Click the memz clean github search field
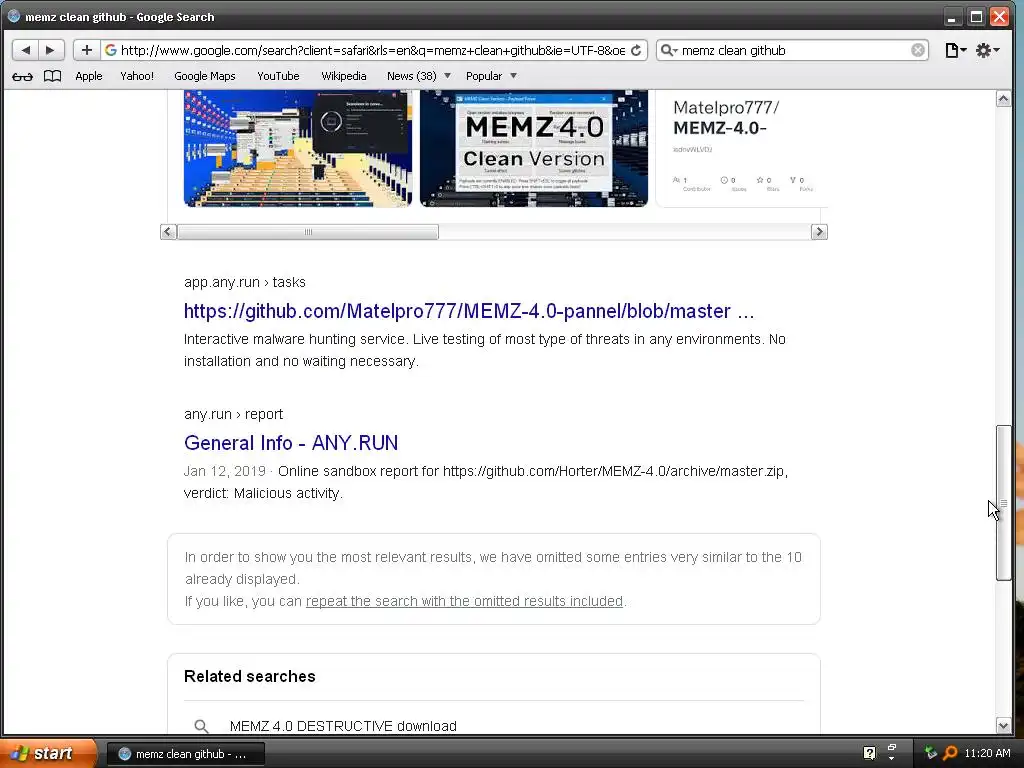The image size is (1024, 768). click(793, 50)
